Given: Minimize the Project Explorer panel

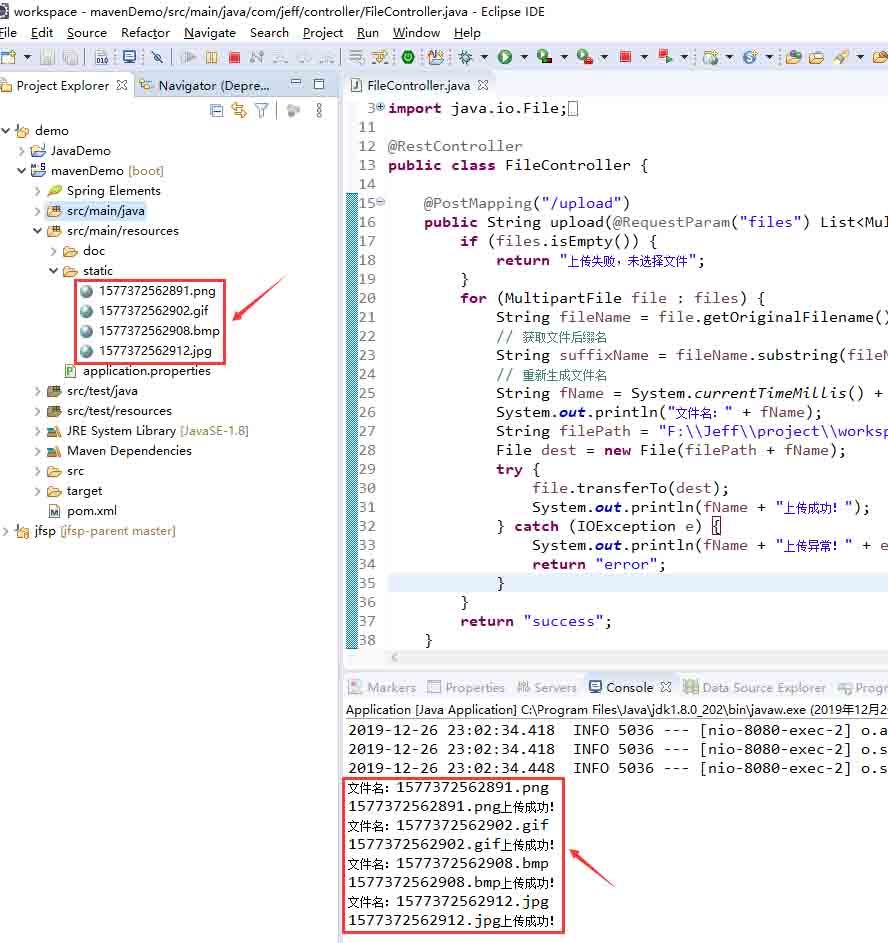Looking at the screenshot, I should (x=296, y=85).
